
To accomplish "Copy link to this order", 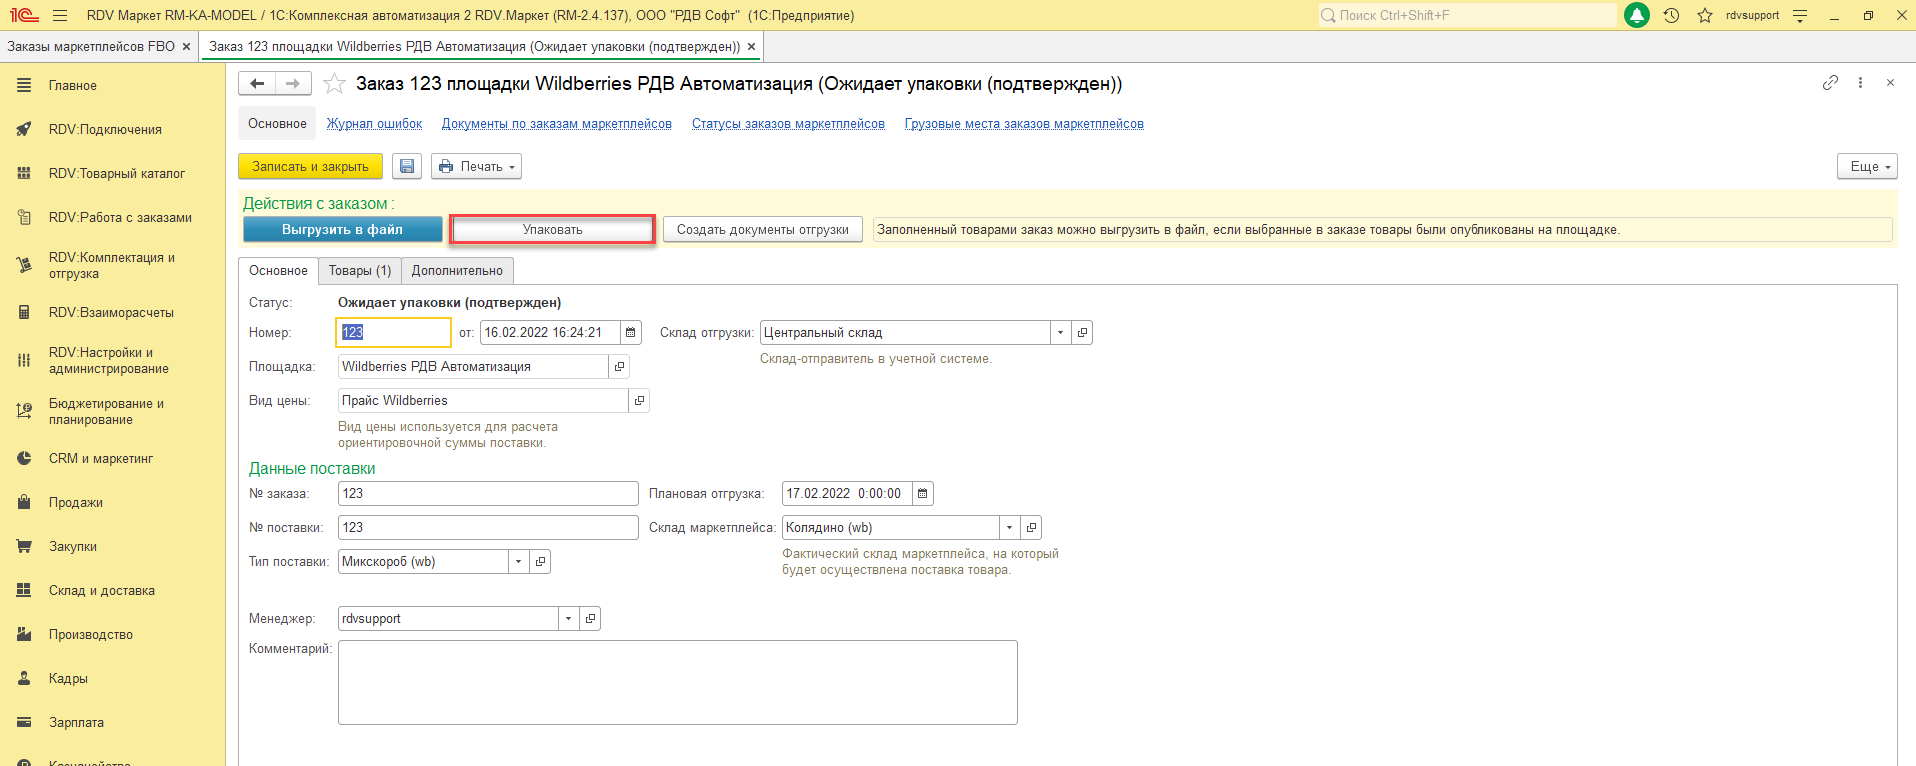I will pyautogui.click(x=1830, y=83).
